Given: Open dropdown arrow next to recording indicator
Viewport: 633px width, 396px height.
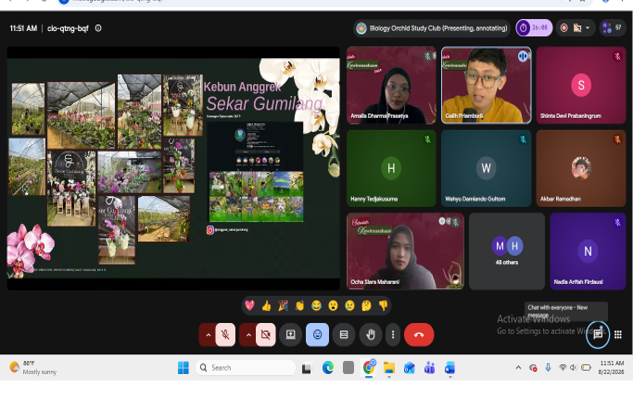Looking at the screenshot, I should click(x=587, y=28).
